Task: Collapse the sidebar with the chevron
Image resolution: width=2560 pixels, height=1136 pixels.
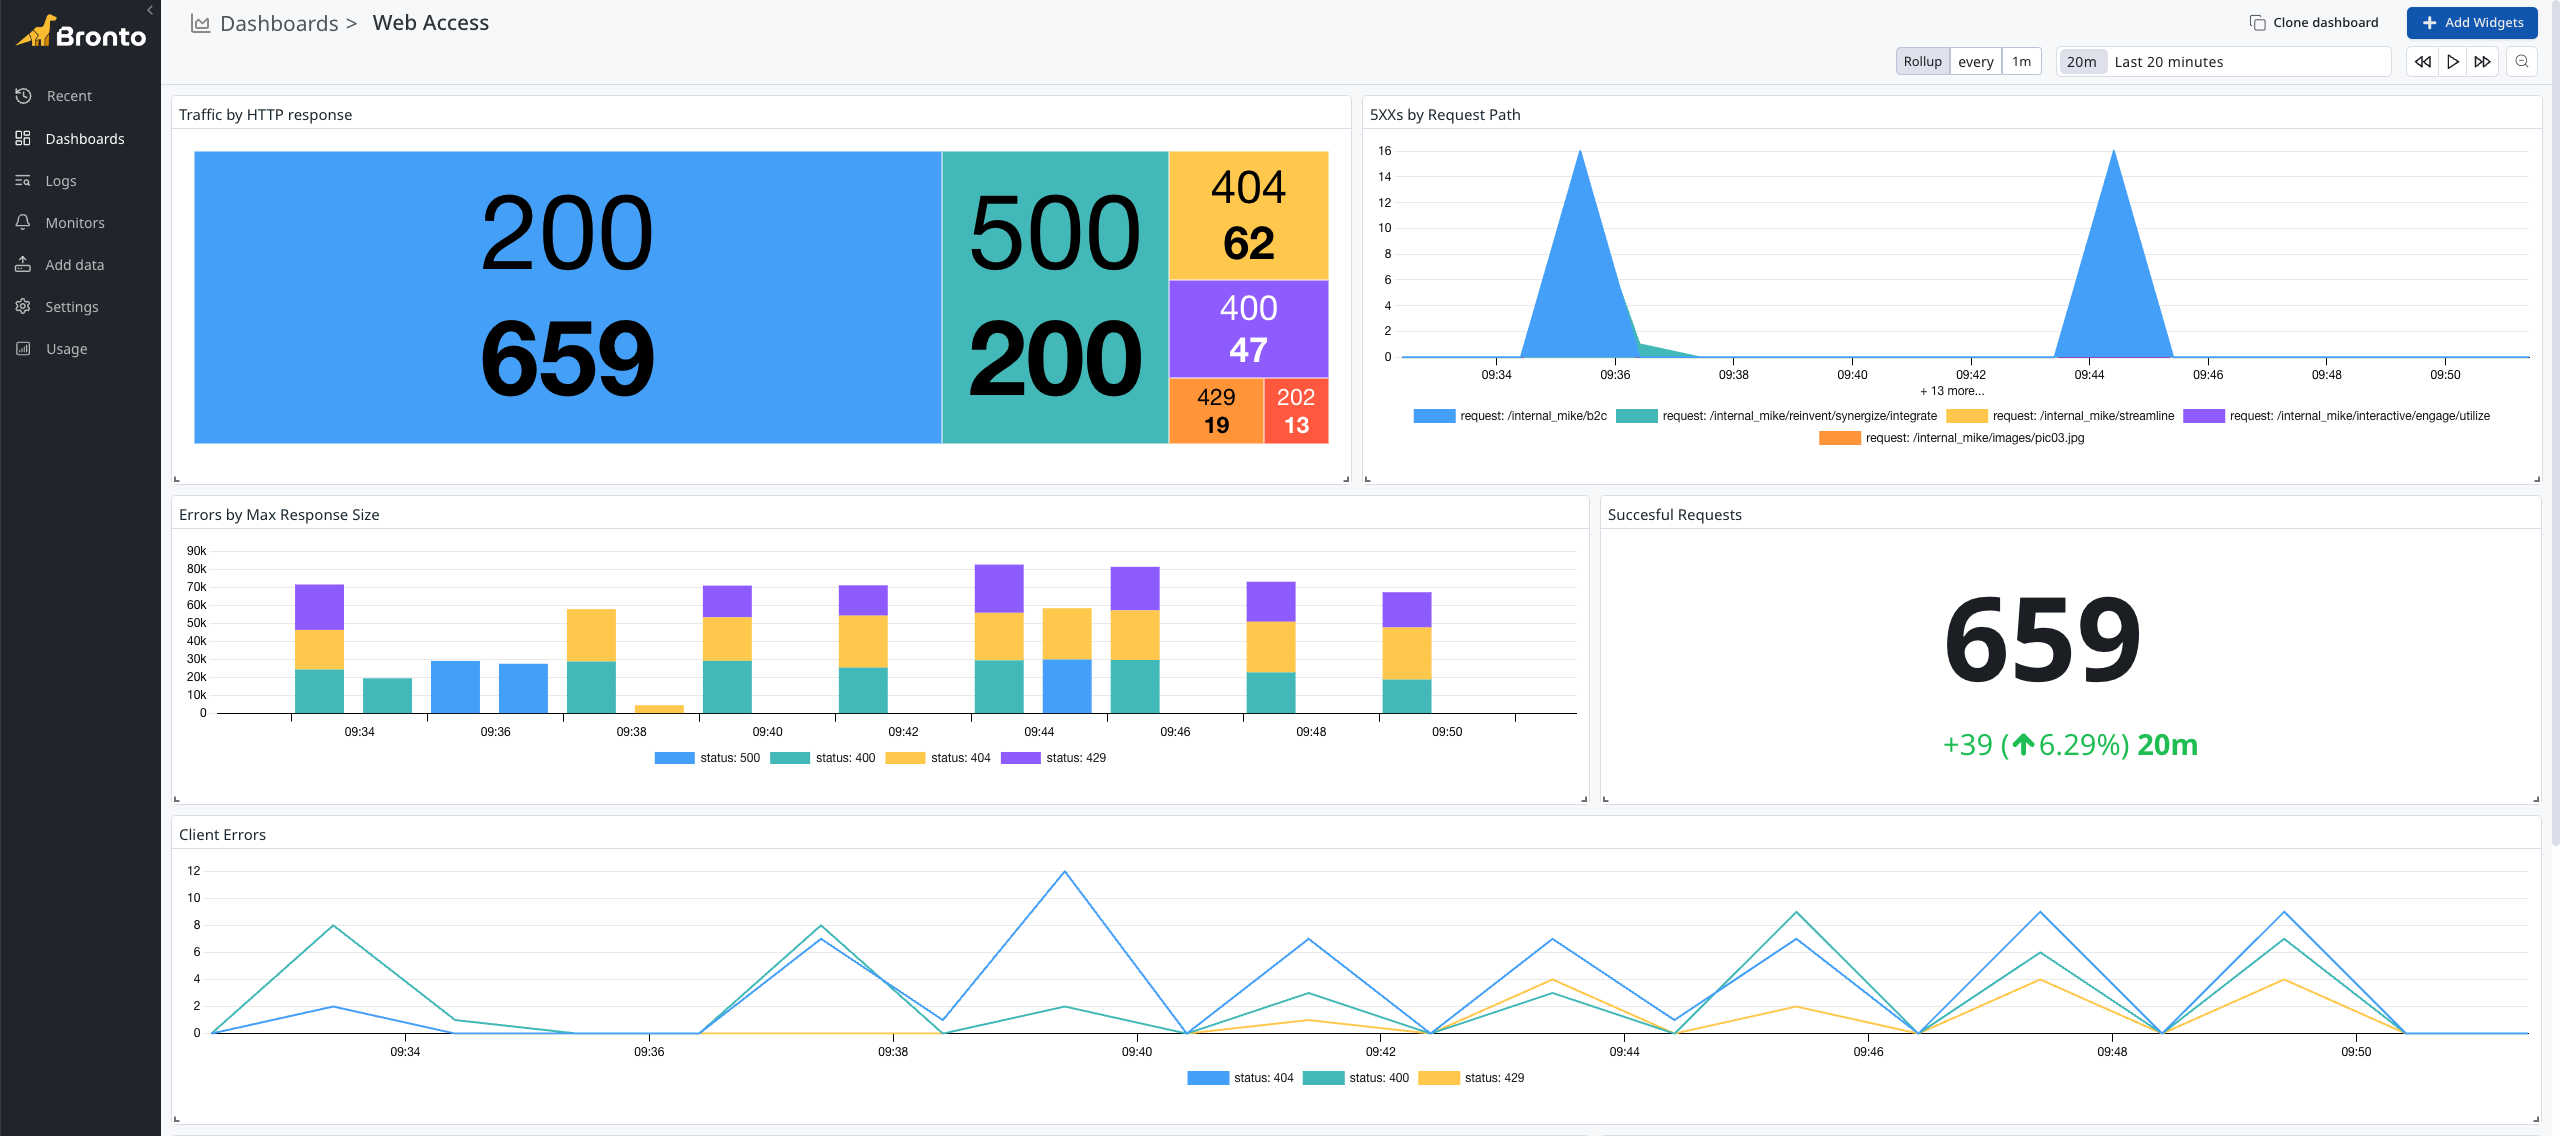Action: pos(150,10)
